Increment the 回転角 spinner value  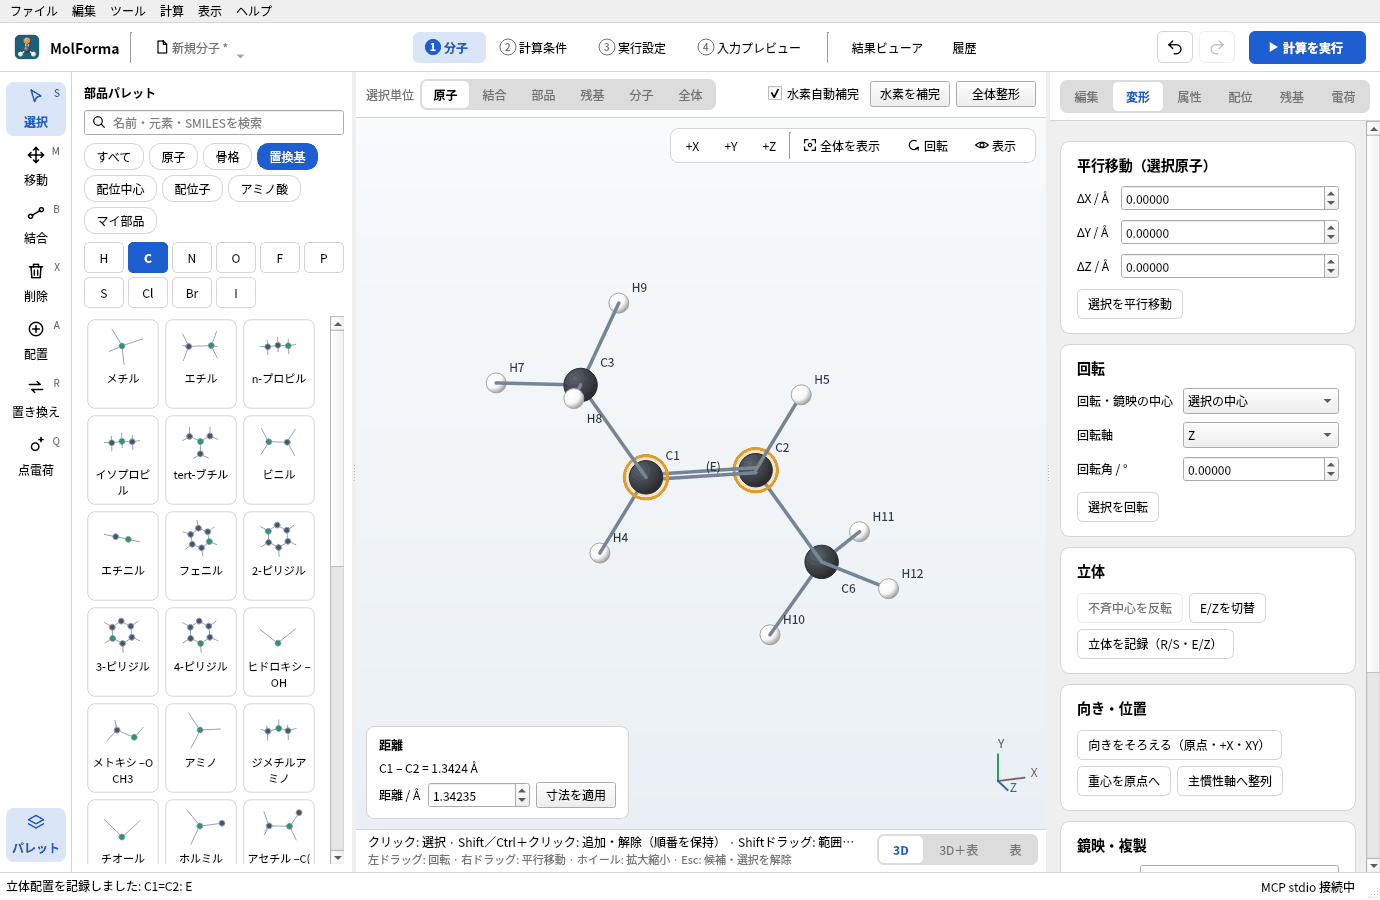1331,464
